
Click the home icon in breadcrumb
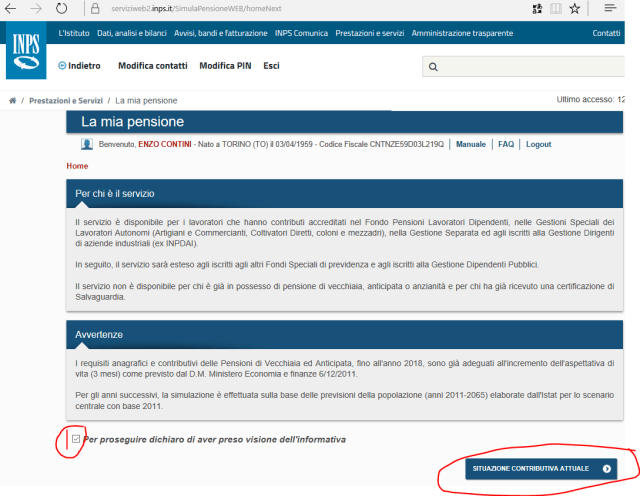(x=13, y=102)
